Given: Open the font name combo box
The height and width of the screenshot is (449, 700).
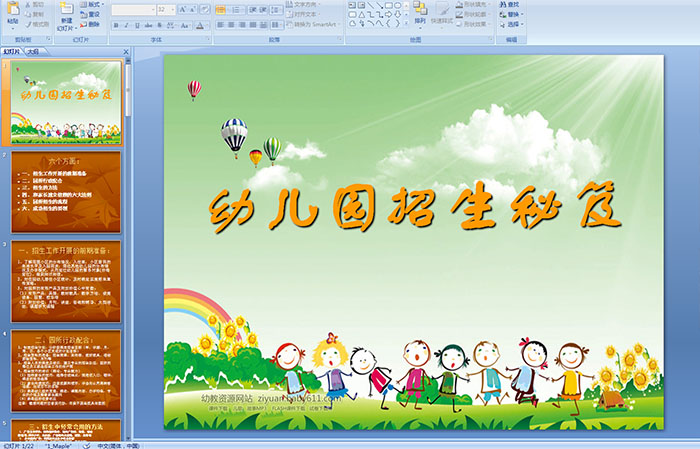Looking at the screenshot, I should [133, 9].
